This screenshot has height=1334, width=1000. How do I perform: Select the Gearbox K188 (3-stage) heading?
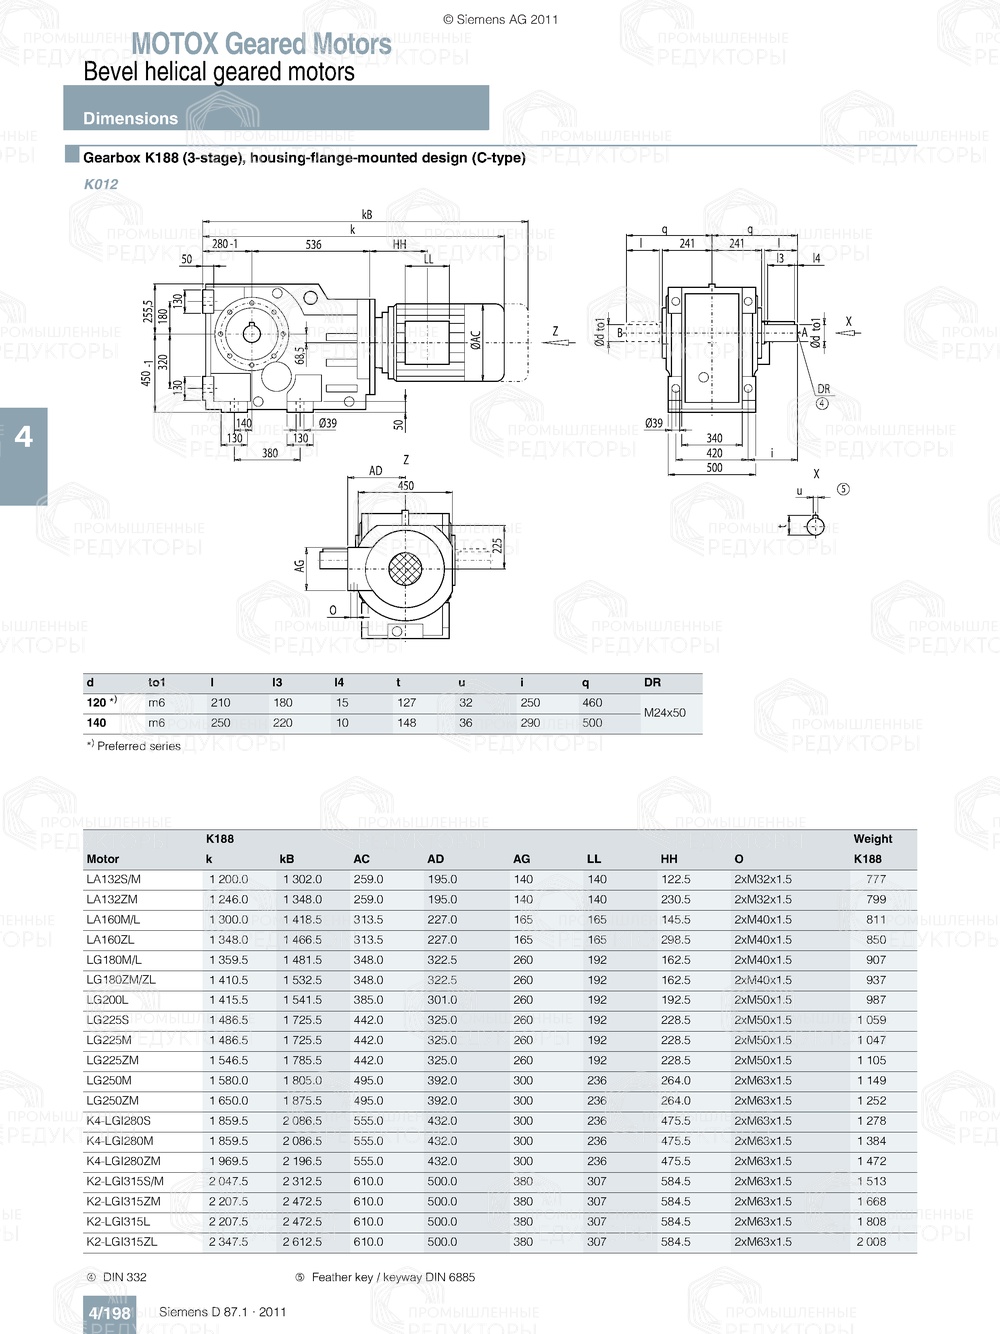coord(305,157)
